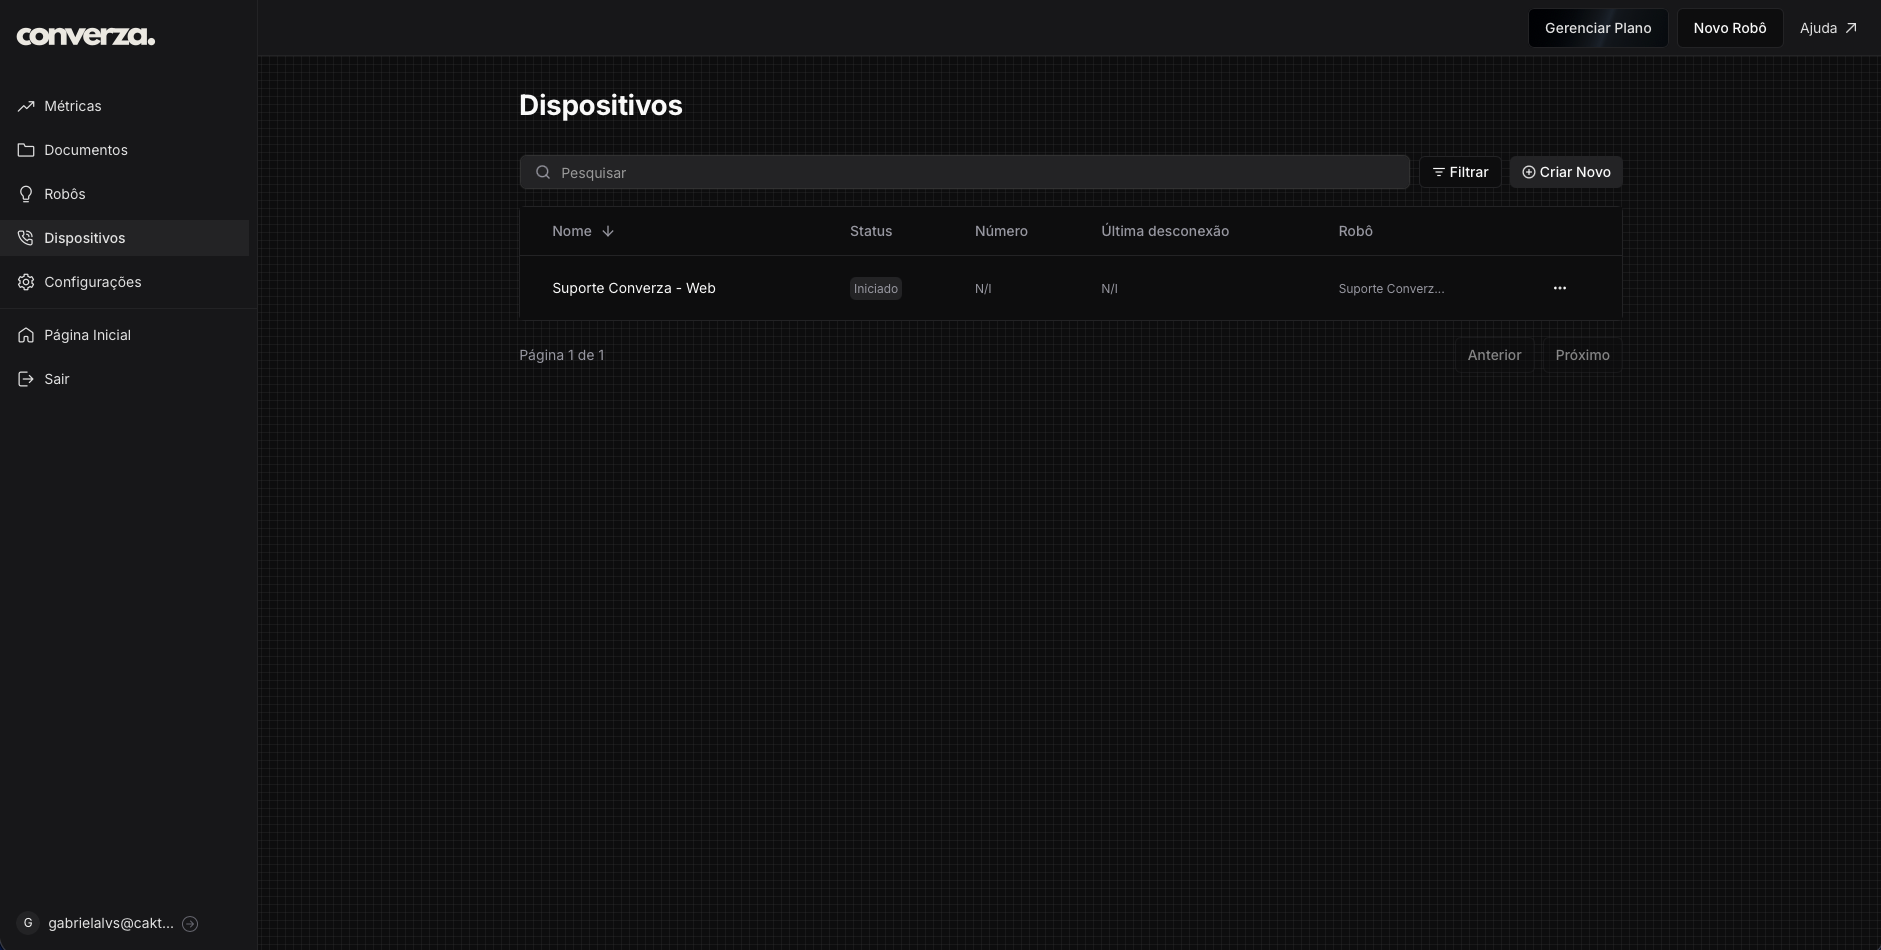
Task: Click the Anterior pagination button
Action: tap(1494, 355)
